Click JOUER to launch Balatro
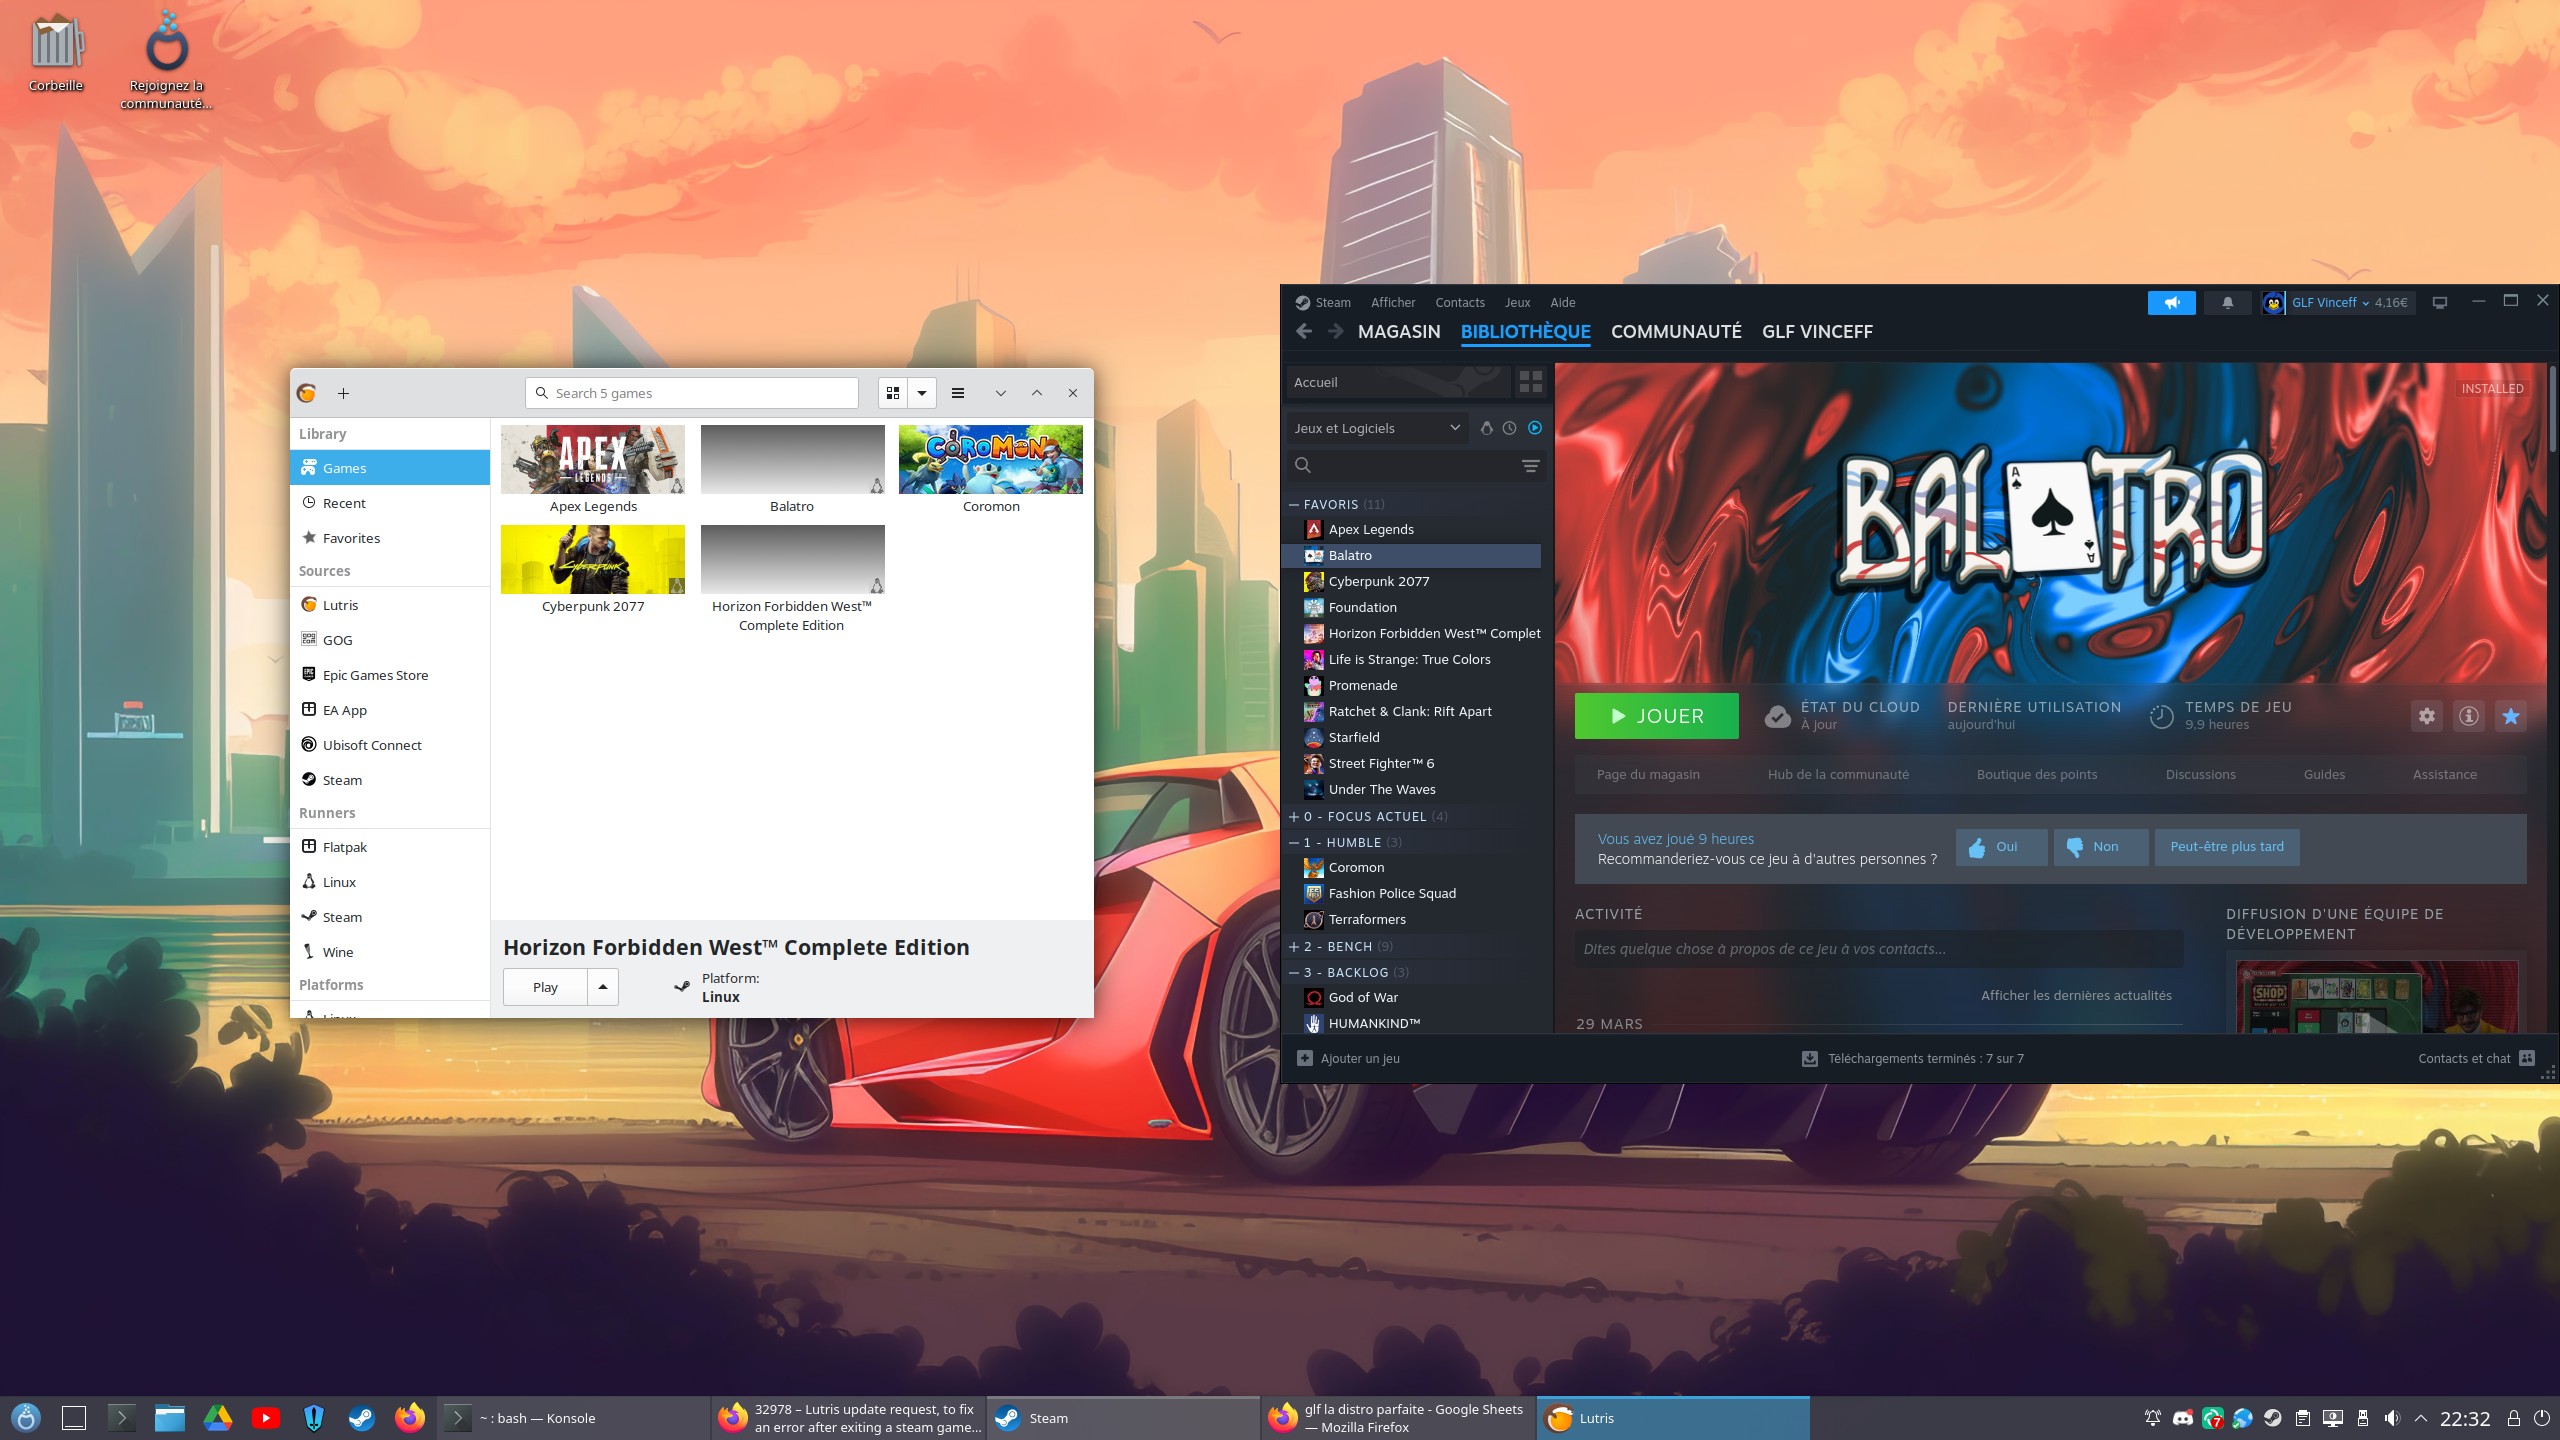The image size is (2560, 1440). (1657, 716)
